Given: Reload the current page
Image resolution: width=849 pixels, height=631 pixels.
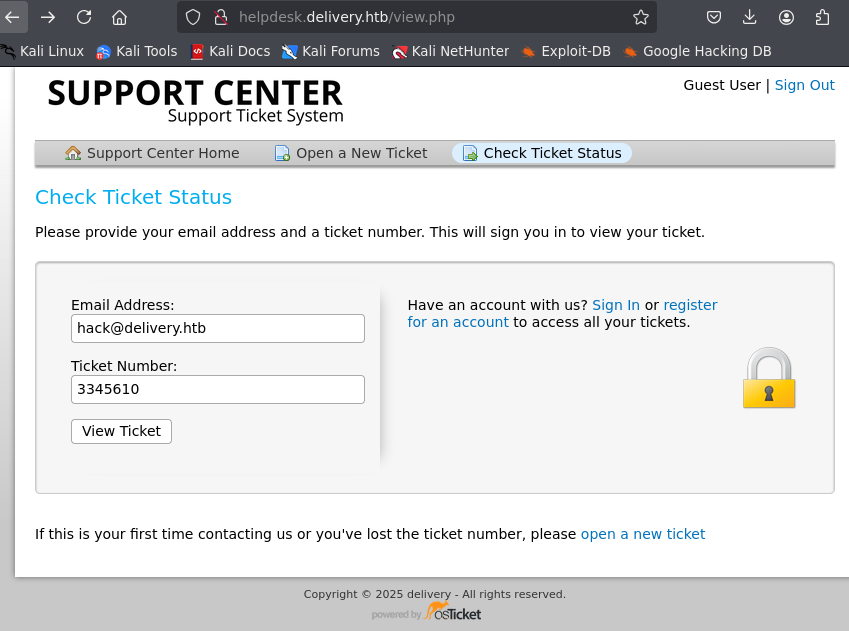Looking at the screenshot, I should click(x=84, y=17).
